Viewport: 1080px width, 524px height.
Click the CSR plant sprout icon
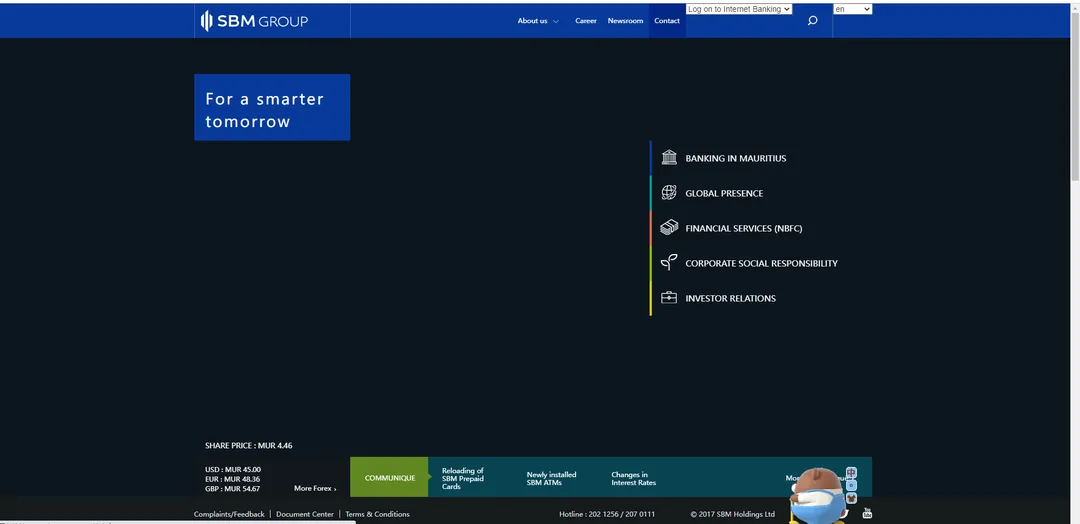point(669,262)
